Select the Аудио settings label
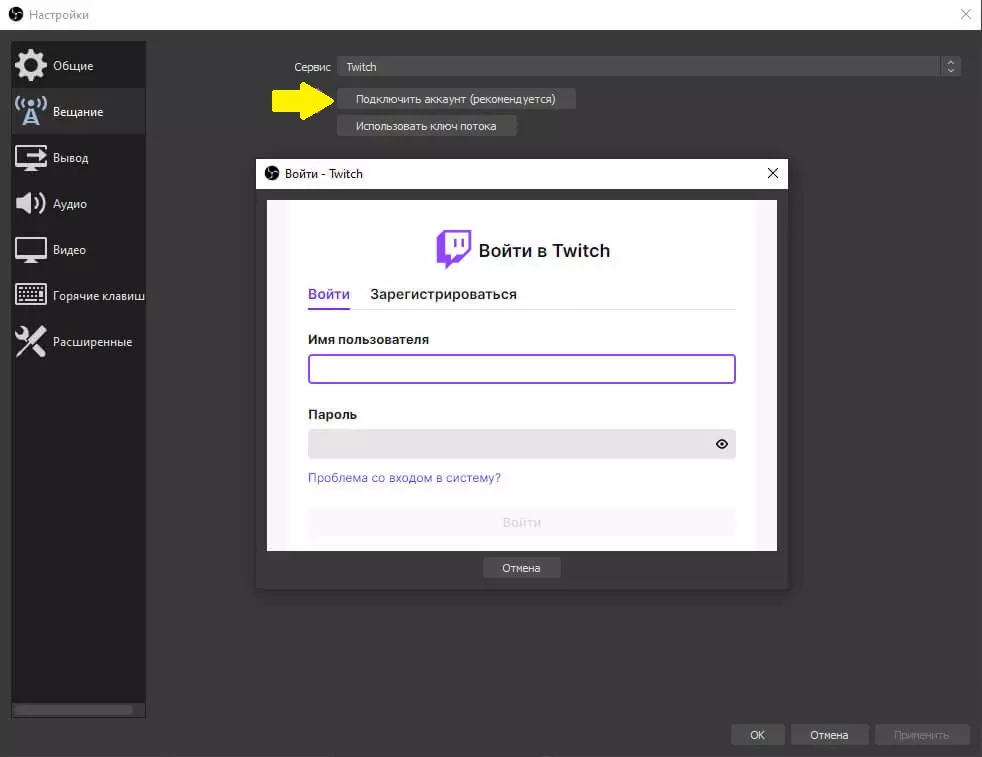982x757 pixels. (70, 204)
